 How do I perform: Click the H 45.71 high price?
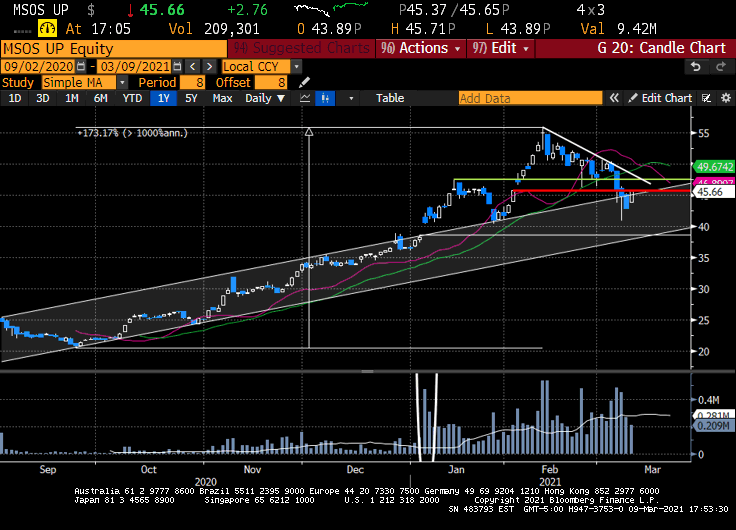coord(423,29)
